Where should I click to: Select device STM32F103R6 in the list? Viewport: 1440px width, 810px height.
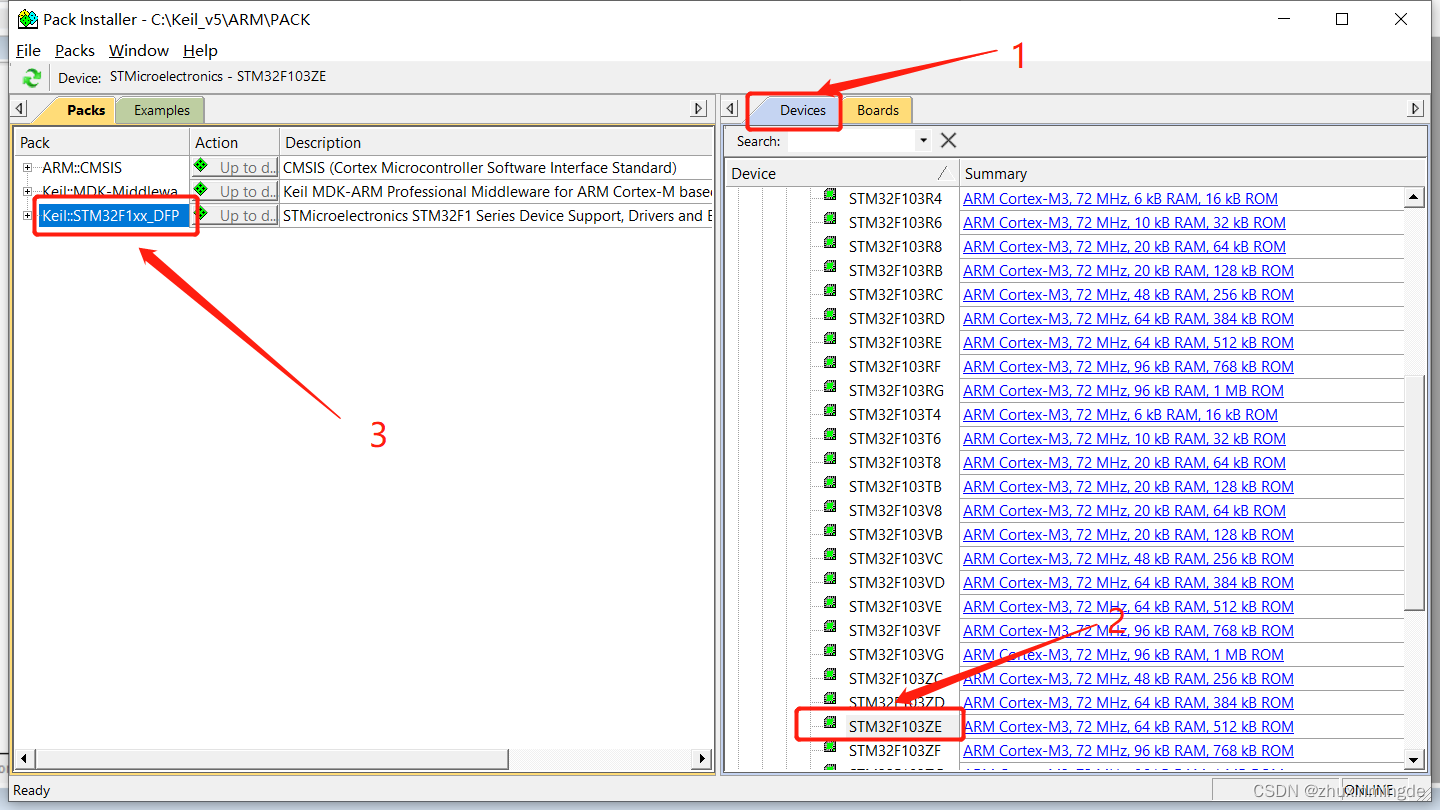click(895, 222)
